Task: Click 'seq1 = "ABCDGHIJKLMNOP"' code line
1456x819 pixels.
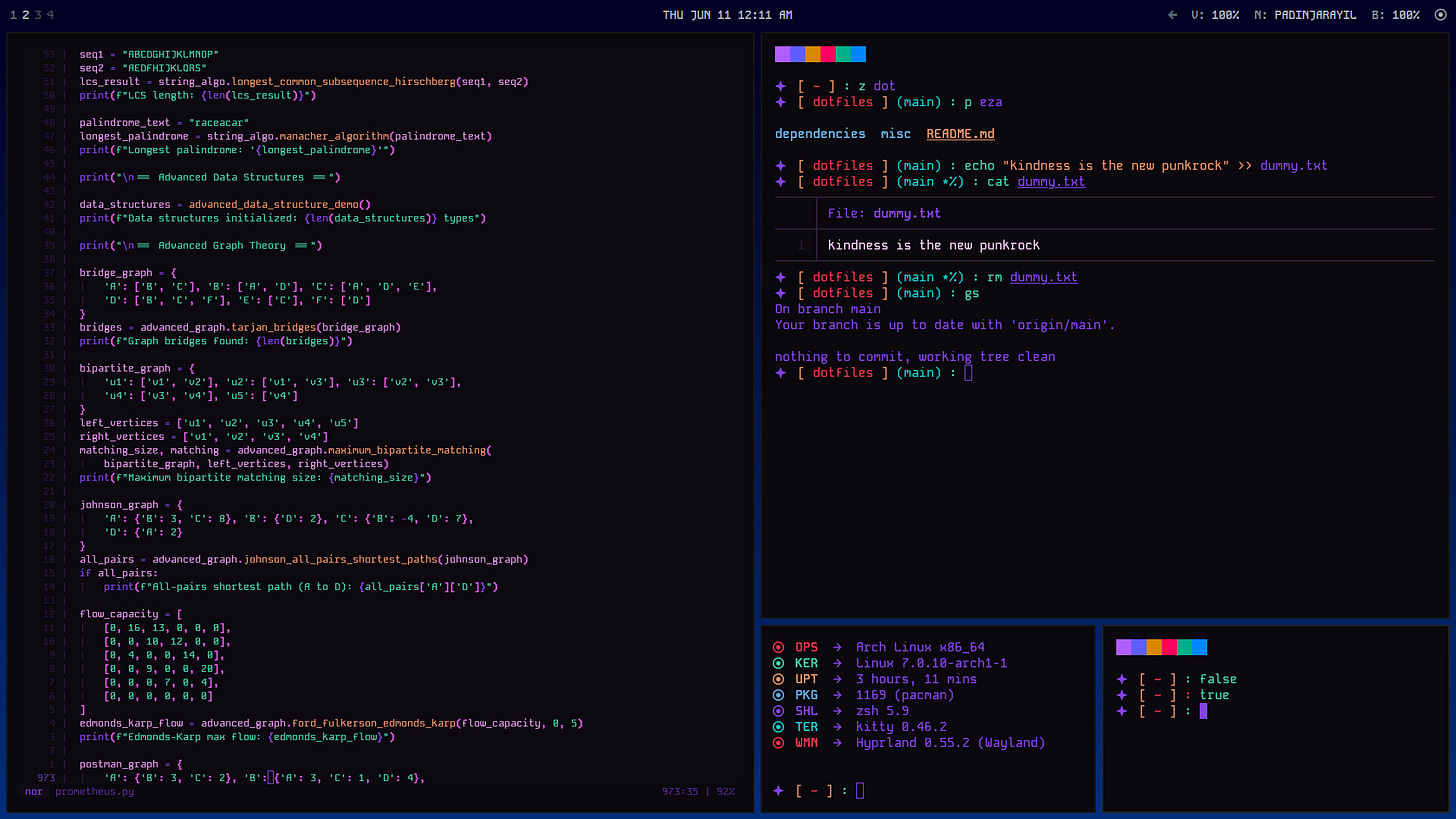Action: click(149, 54)
